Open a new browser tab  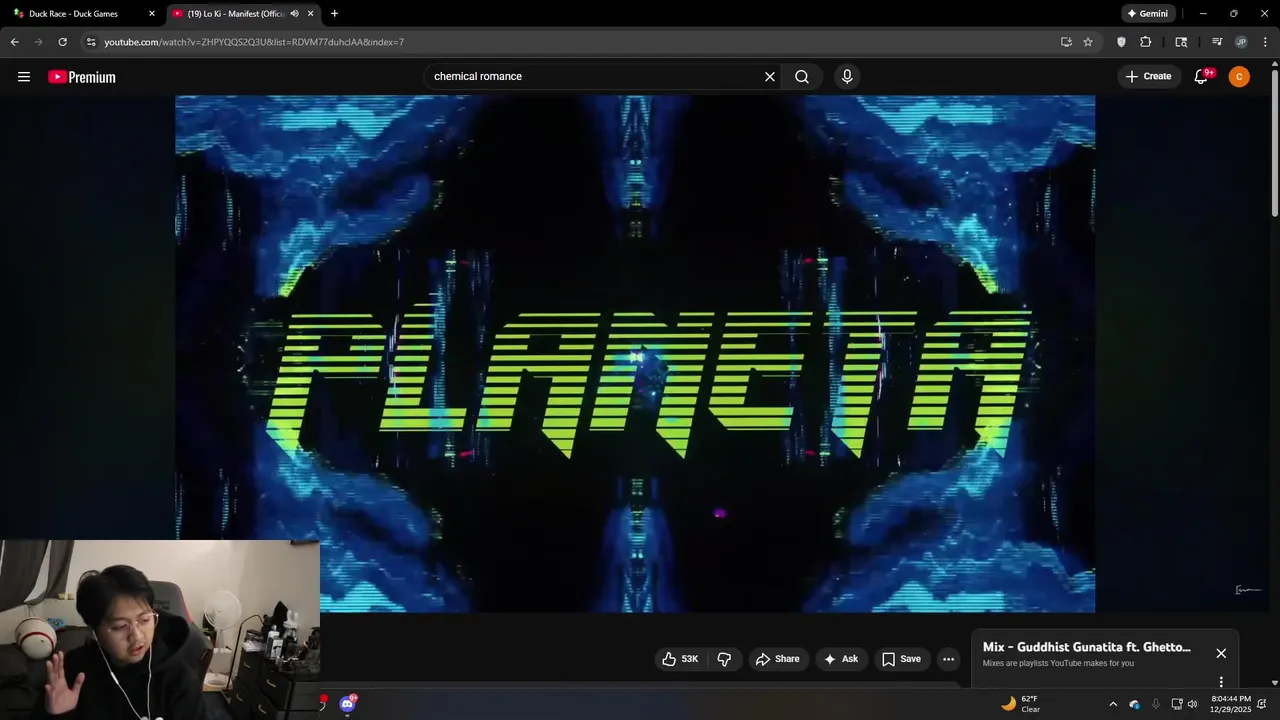point(334,14)
